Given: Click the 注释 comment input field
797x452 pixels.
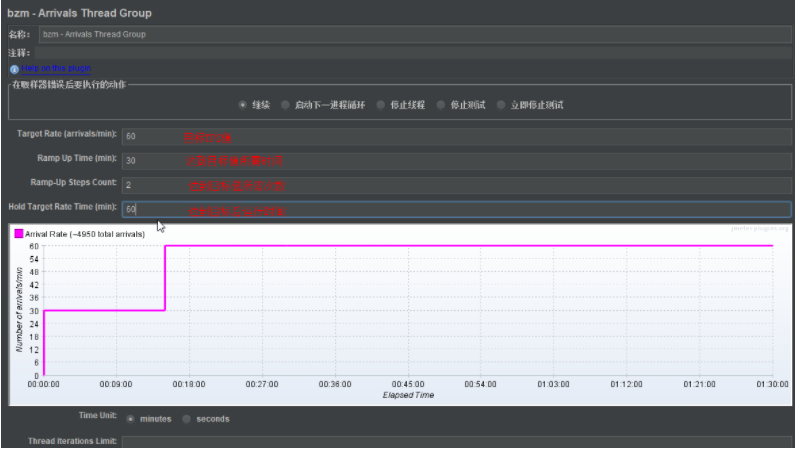Looking at the screenshot, I should (x=413, y=53).
